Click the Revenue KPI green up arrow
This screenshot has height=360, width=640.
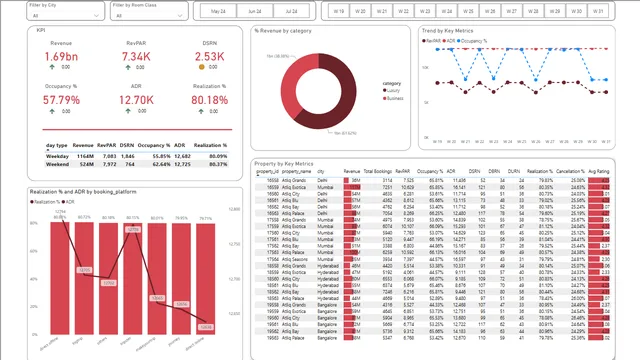(x=52, y=67)
